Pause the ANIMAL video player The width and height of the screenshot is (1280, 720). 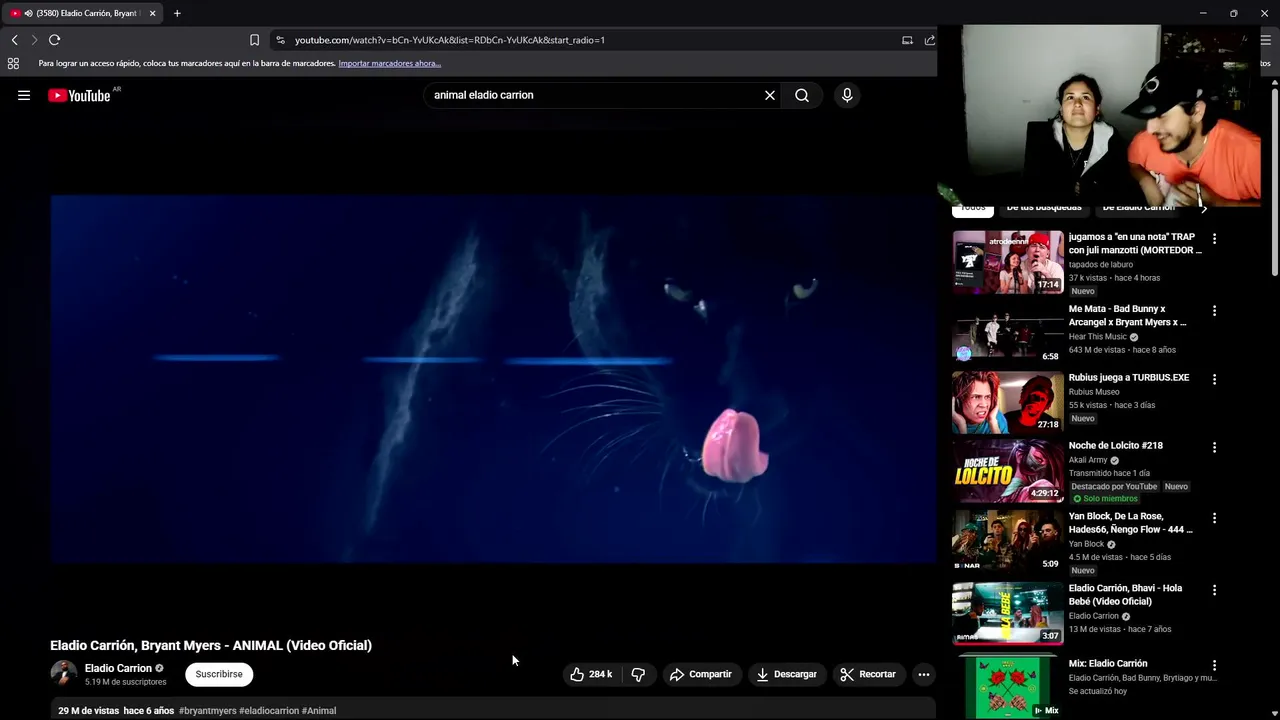[493, 378]
